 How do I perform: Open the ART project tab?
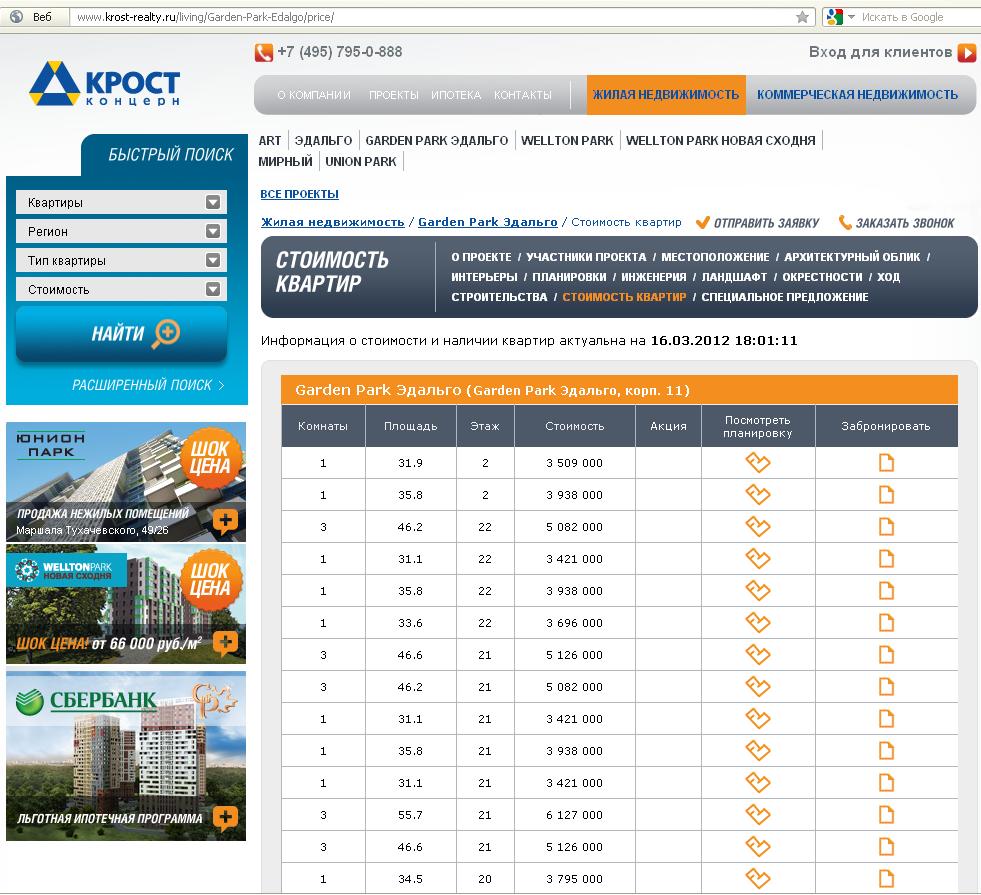(270, 141)
